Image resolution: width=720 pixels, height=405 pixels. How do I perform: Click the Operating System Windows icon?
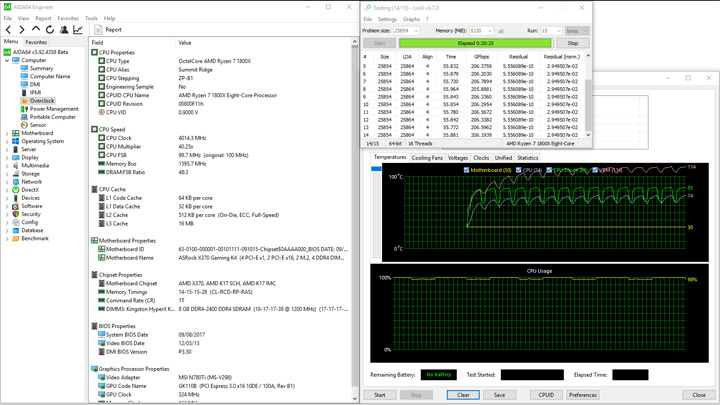16,141
